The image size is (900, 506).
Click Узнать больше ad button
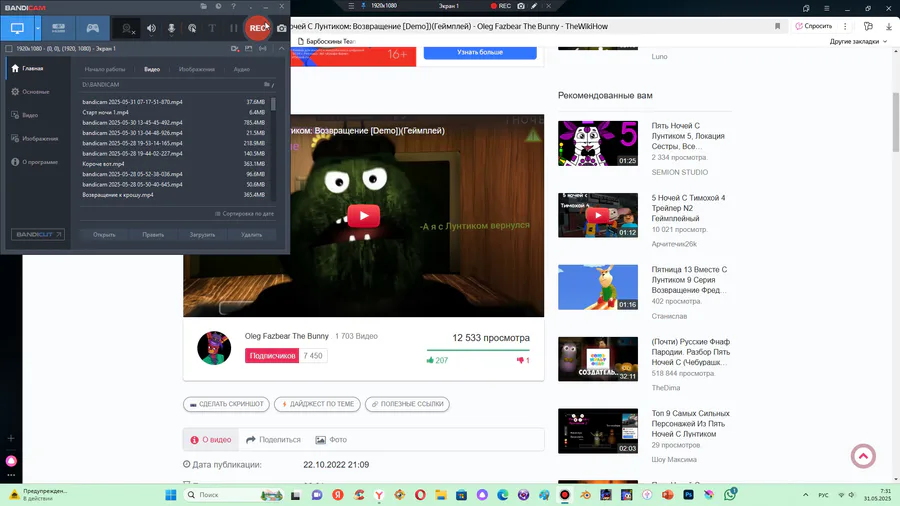click(x=480, y=52)
